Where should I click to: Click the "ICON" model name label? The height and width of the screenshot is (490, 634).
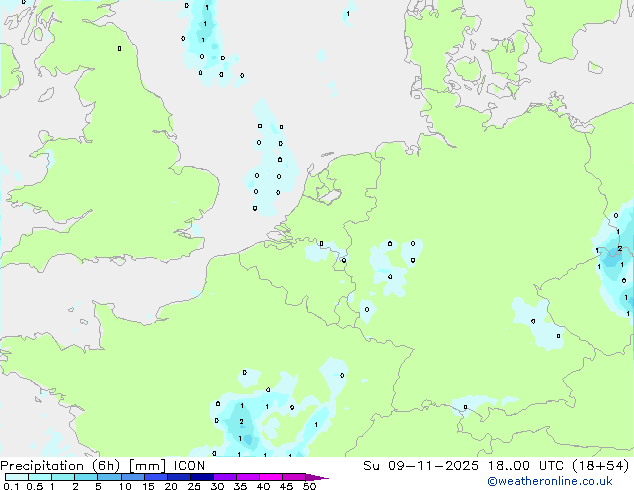coord(189,466)
